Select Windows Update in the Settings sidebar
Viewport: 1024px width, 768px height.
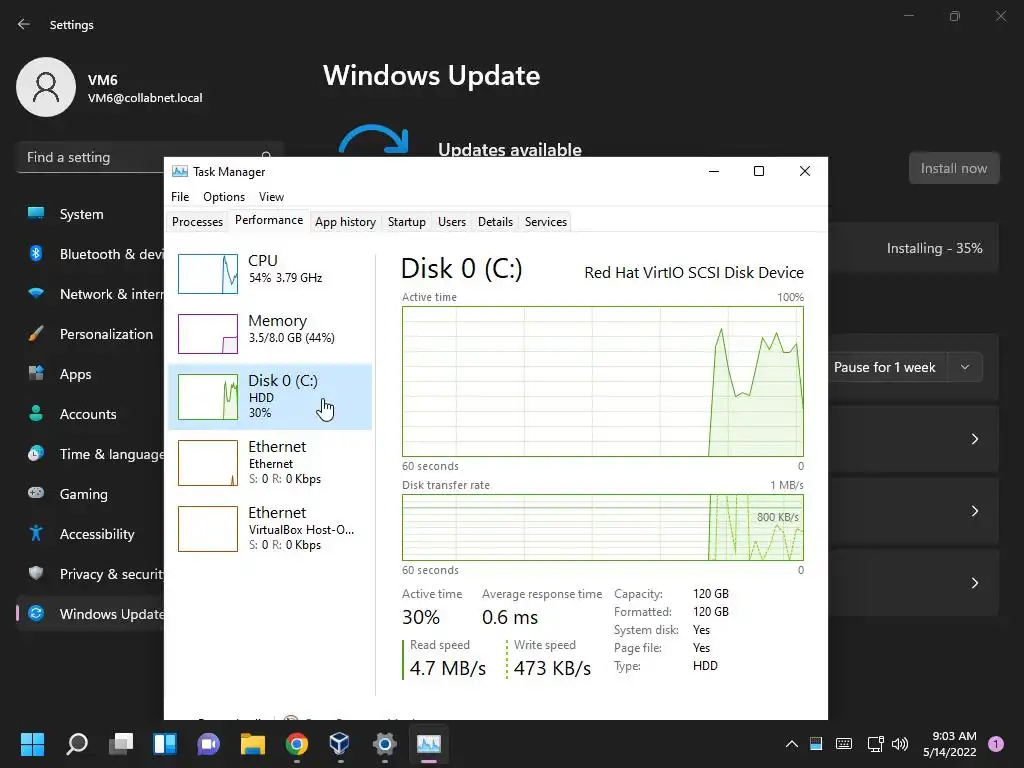[90, 614]
